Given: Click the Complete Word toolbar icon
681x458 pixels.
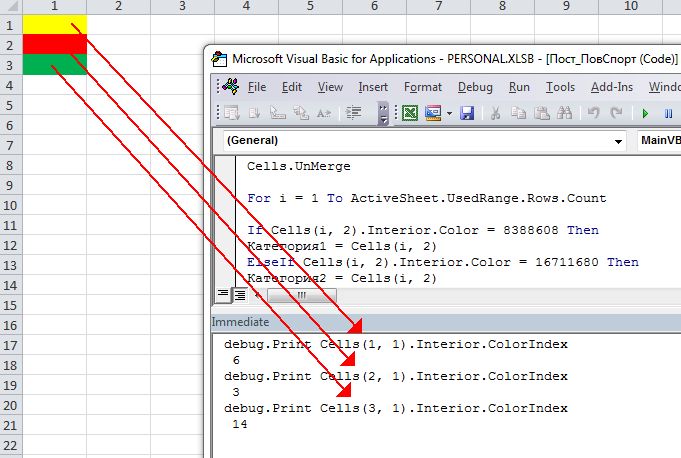Looking at the screenshot, I should click(324, 113).
